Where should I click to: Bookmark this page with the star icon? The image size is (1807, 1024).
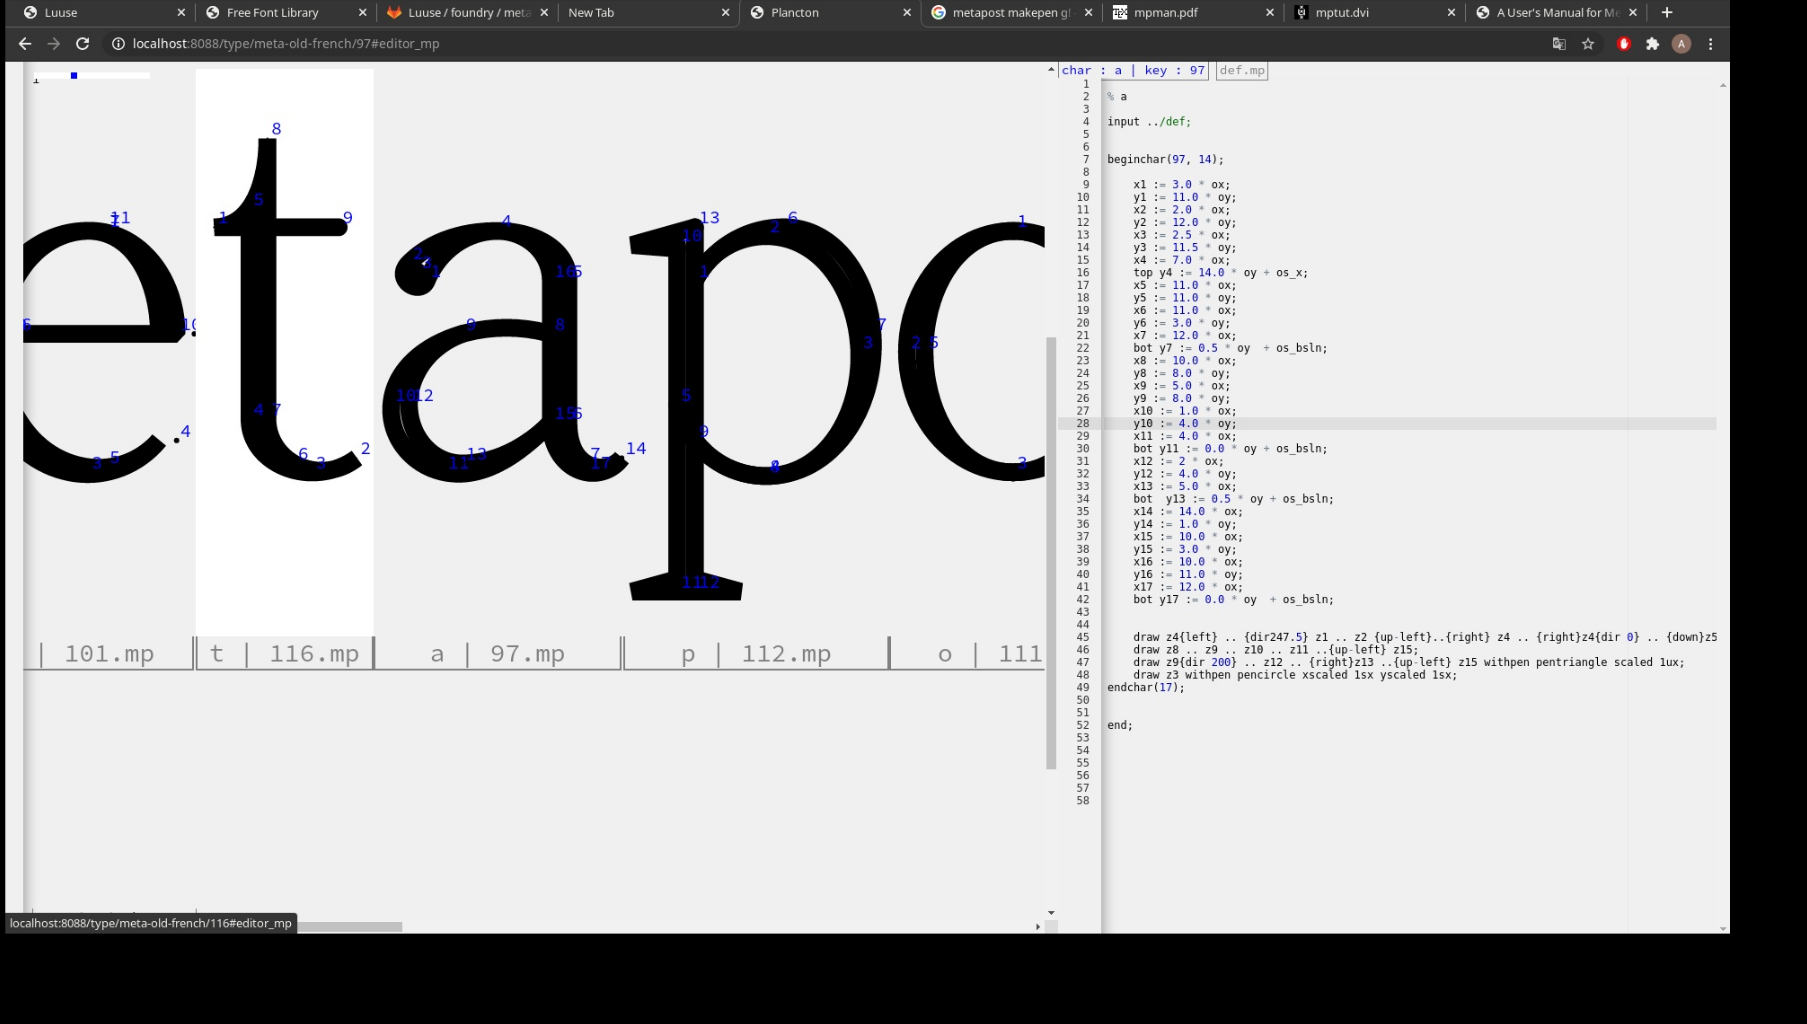(1588, 44)
